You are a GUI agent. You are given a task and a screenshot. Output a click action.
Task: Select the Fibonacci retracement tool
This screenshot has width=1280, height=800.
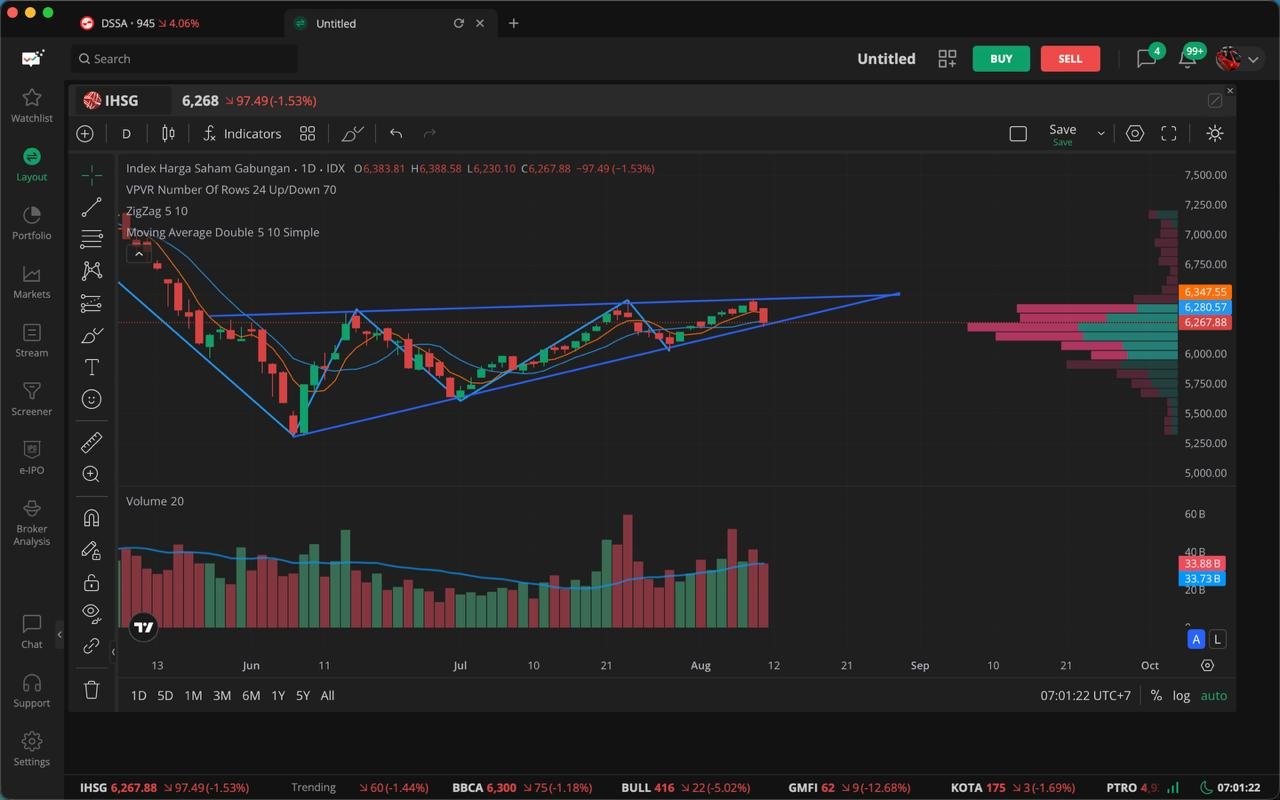[x=91, y=239]
